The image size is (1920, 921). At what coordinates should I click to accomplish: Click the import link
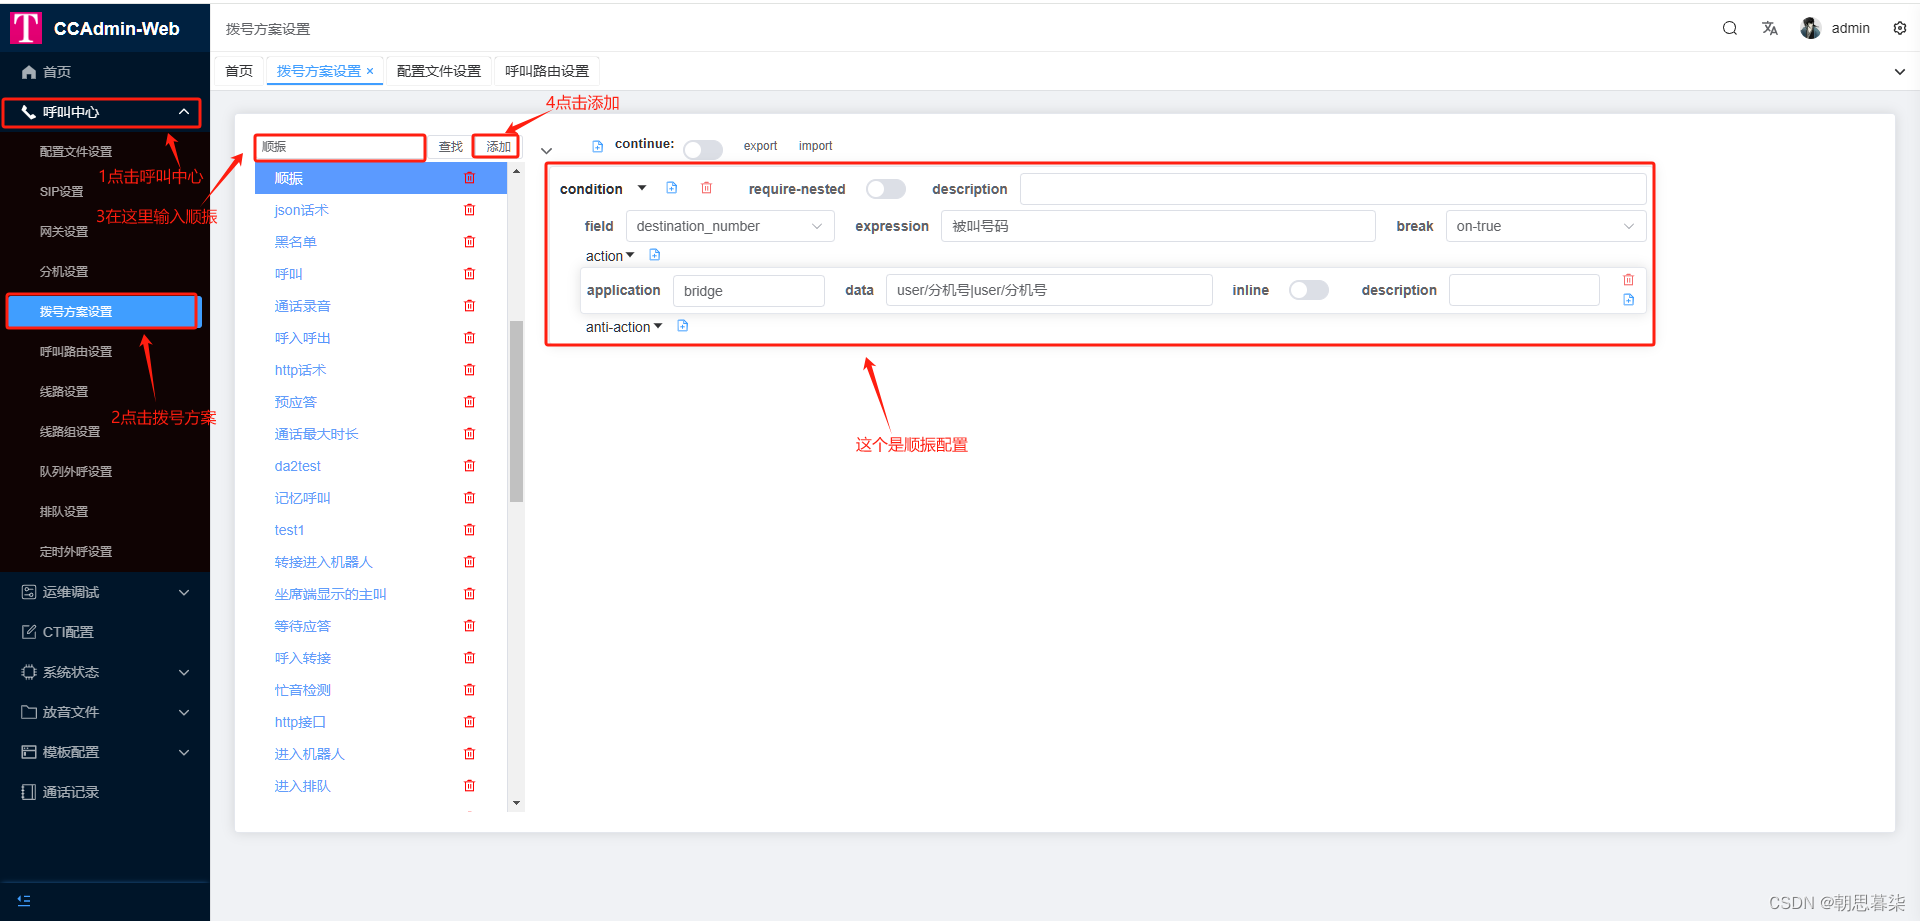pyautogui.click(x=815, y=146)
